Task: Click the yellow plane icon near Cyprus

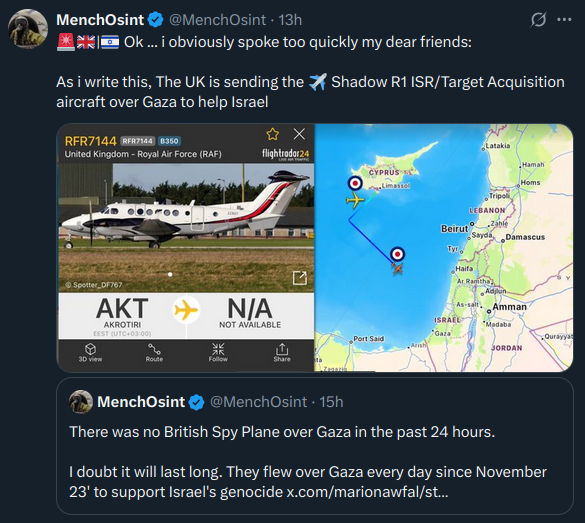Action: point(354,200)
